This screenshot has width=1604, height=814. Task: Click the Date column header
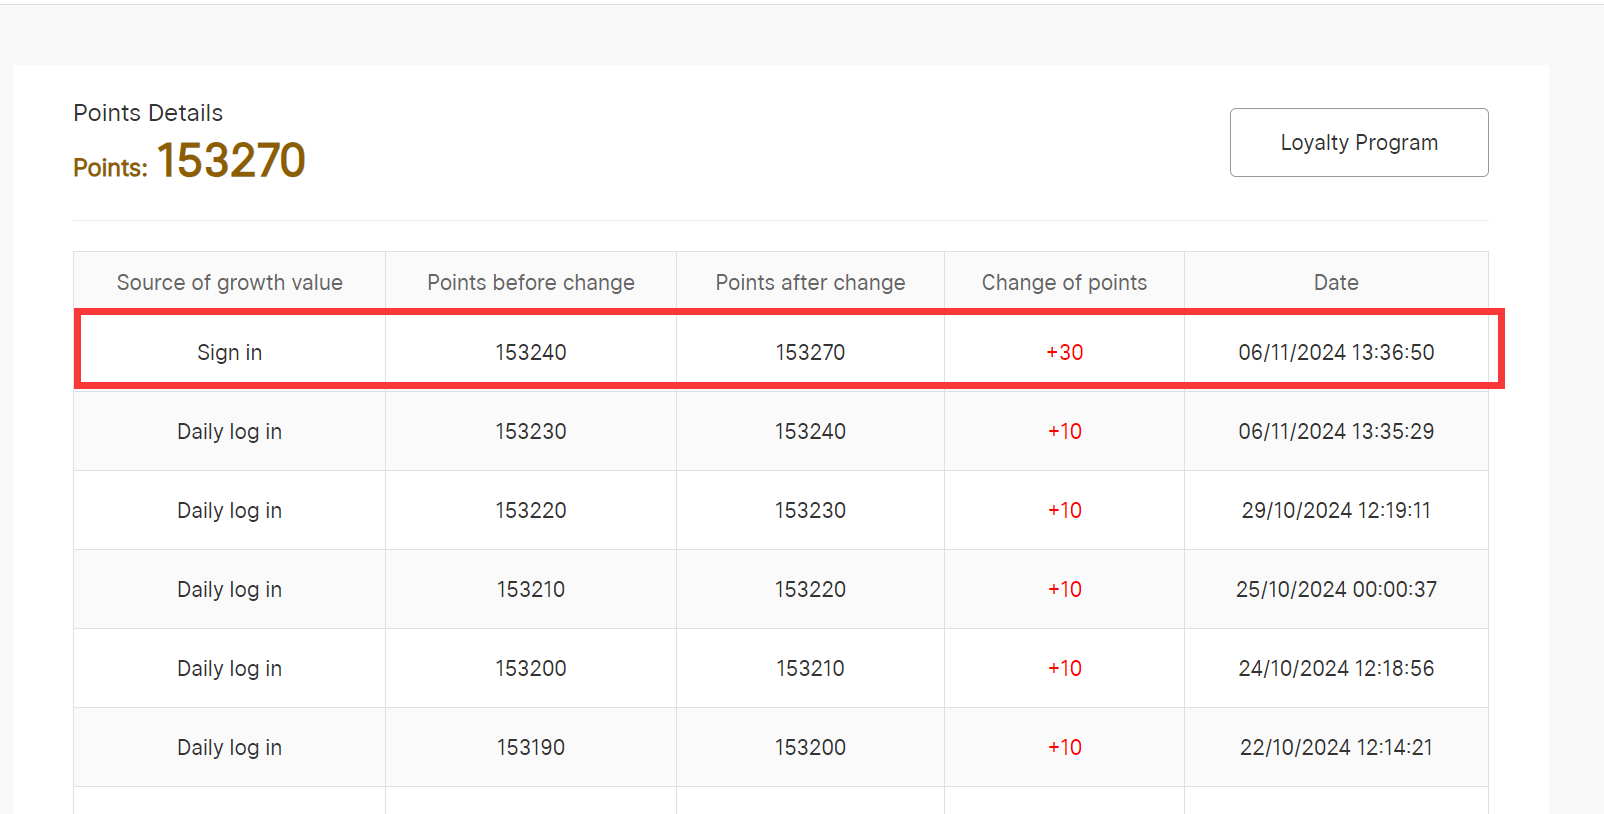coord(1335,283)
